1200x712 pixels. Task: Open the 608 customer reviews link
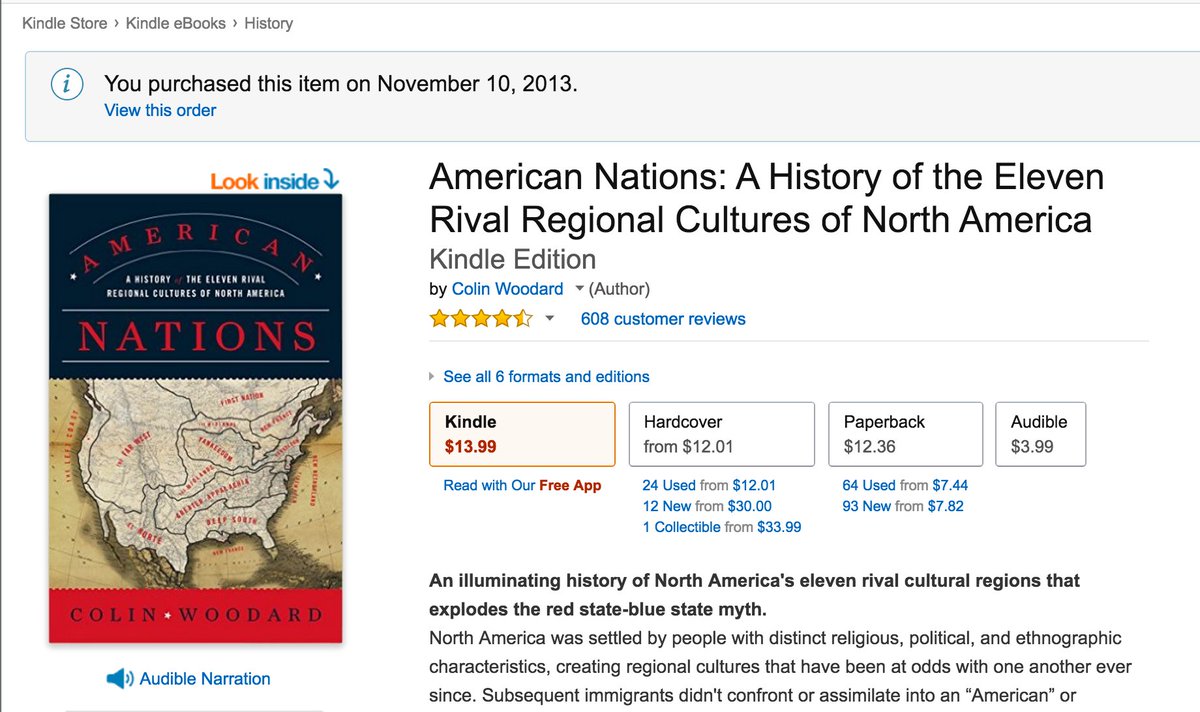click(x=663, y=319)
